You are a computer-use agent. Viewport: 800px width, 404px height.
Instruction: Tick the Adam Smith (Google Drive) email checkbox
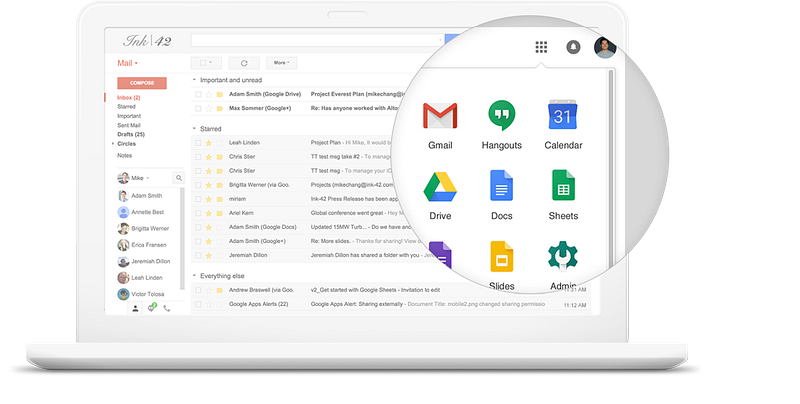pyautogui.click(x=198, y=94)
